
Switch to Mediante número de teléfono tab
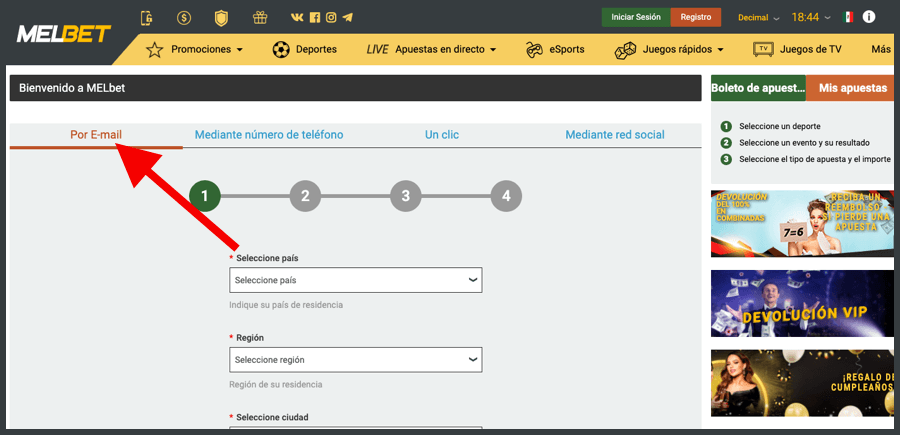pos(269,135)
